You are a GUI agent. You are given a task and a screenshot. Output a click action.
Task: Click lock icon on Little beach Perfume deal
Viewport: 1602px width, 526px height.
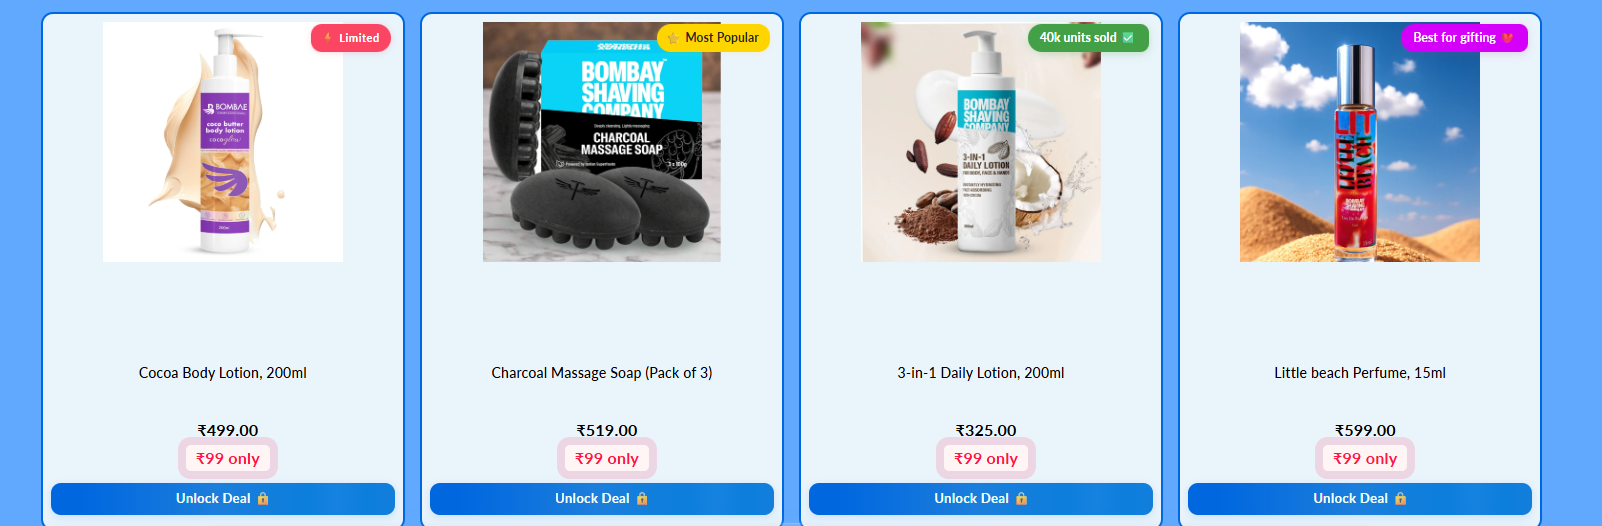coord(1400,498)
